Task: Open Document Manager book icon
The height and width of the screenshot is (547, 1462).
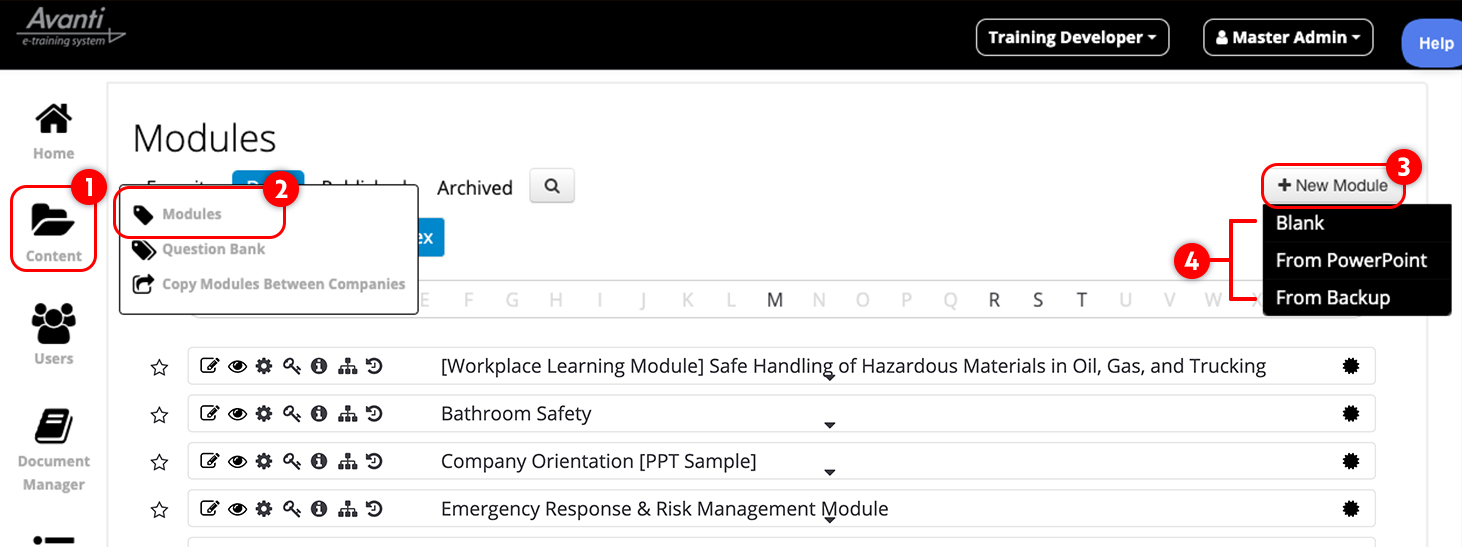Action: (x=54, y=426)
